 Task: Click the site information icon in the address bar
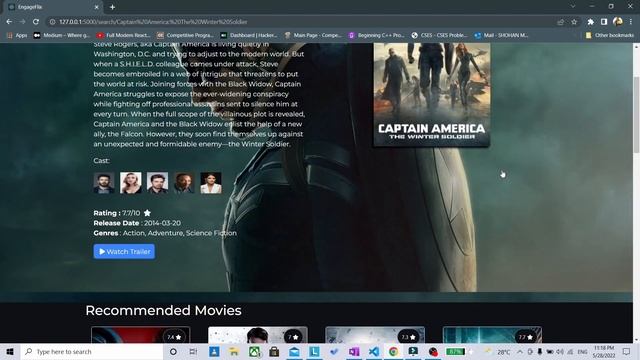52,22
